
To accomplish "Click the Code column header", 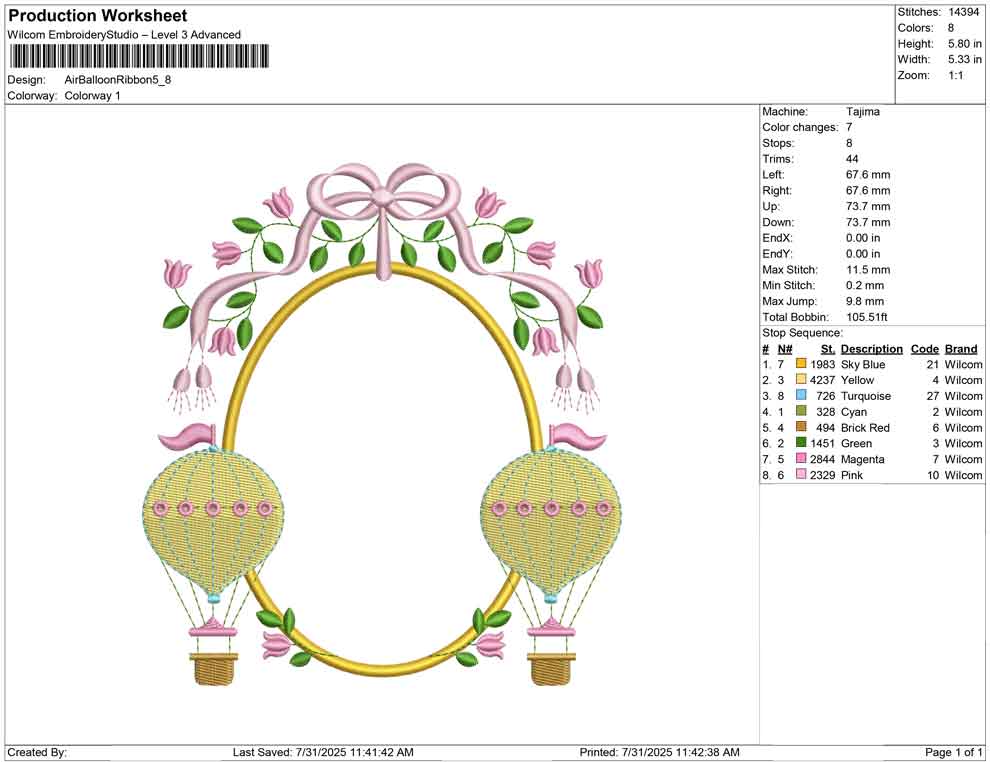I will pyautogui.click(x=925, y=349).
